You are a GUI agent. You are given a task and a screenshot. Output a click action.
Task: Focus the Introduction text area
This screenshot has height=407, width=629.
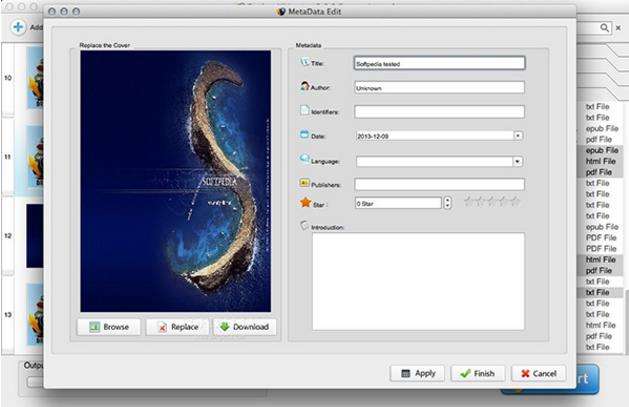(x=418, y=281)
